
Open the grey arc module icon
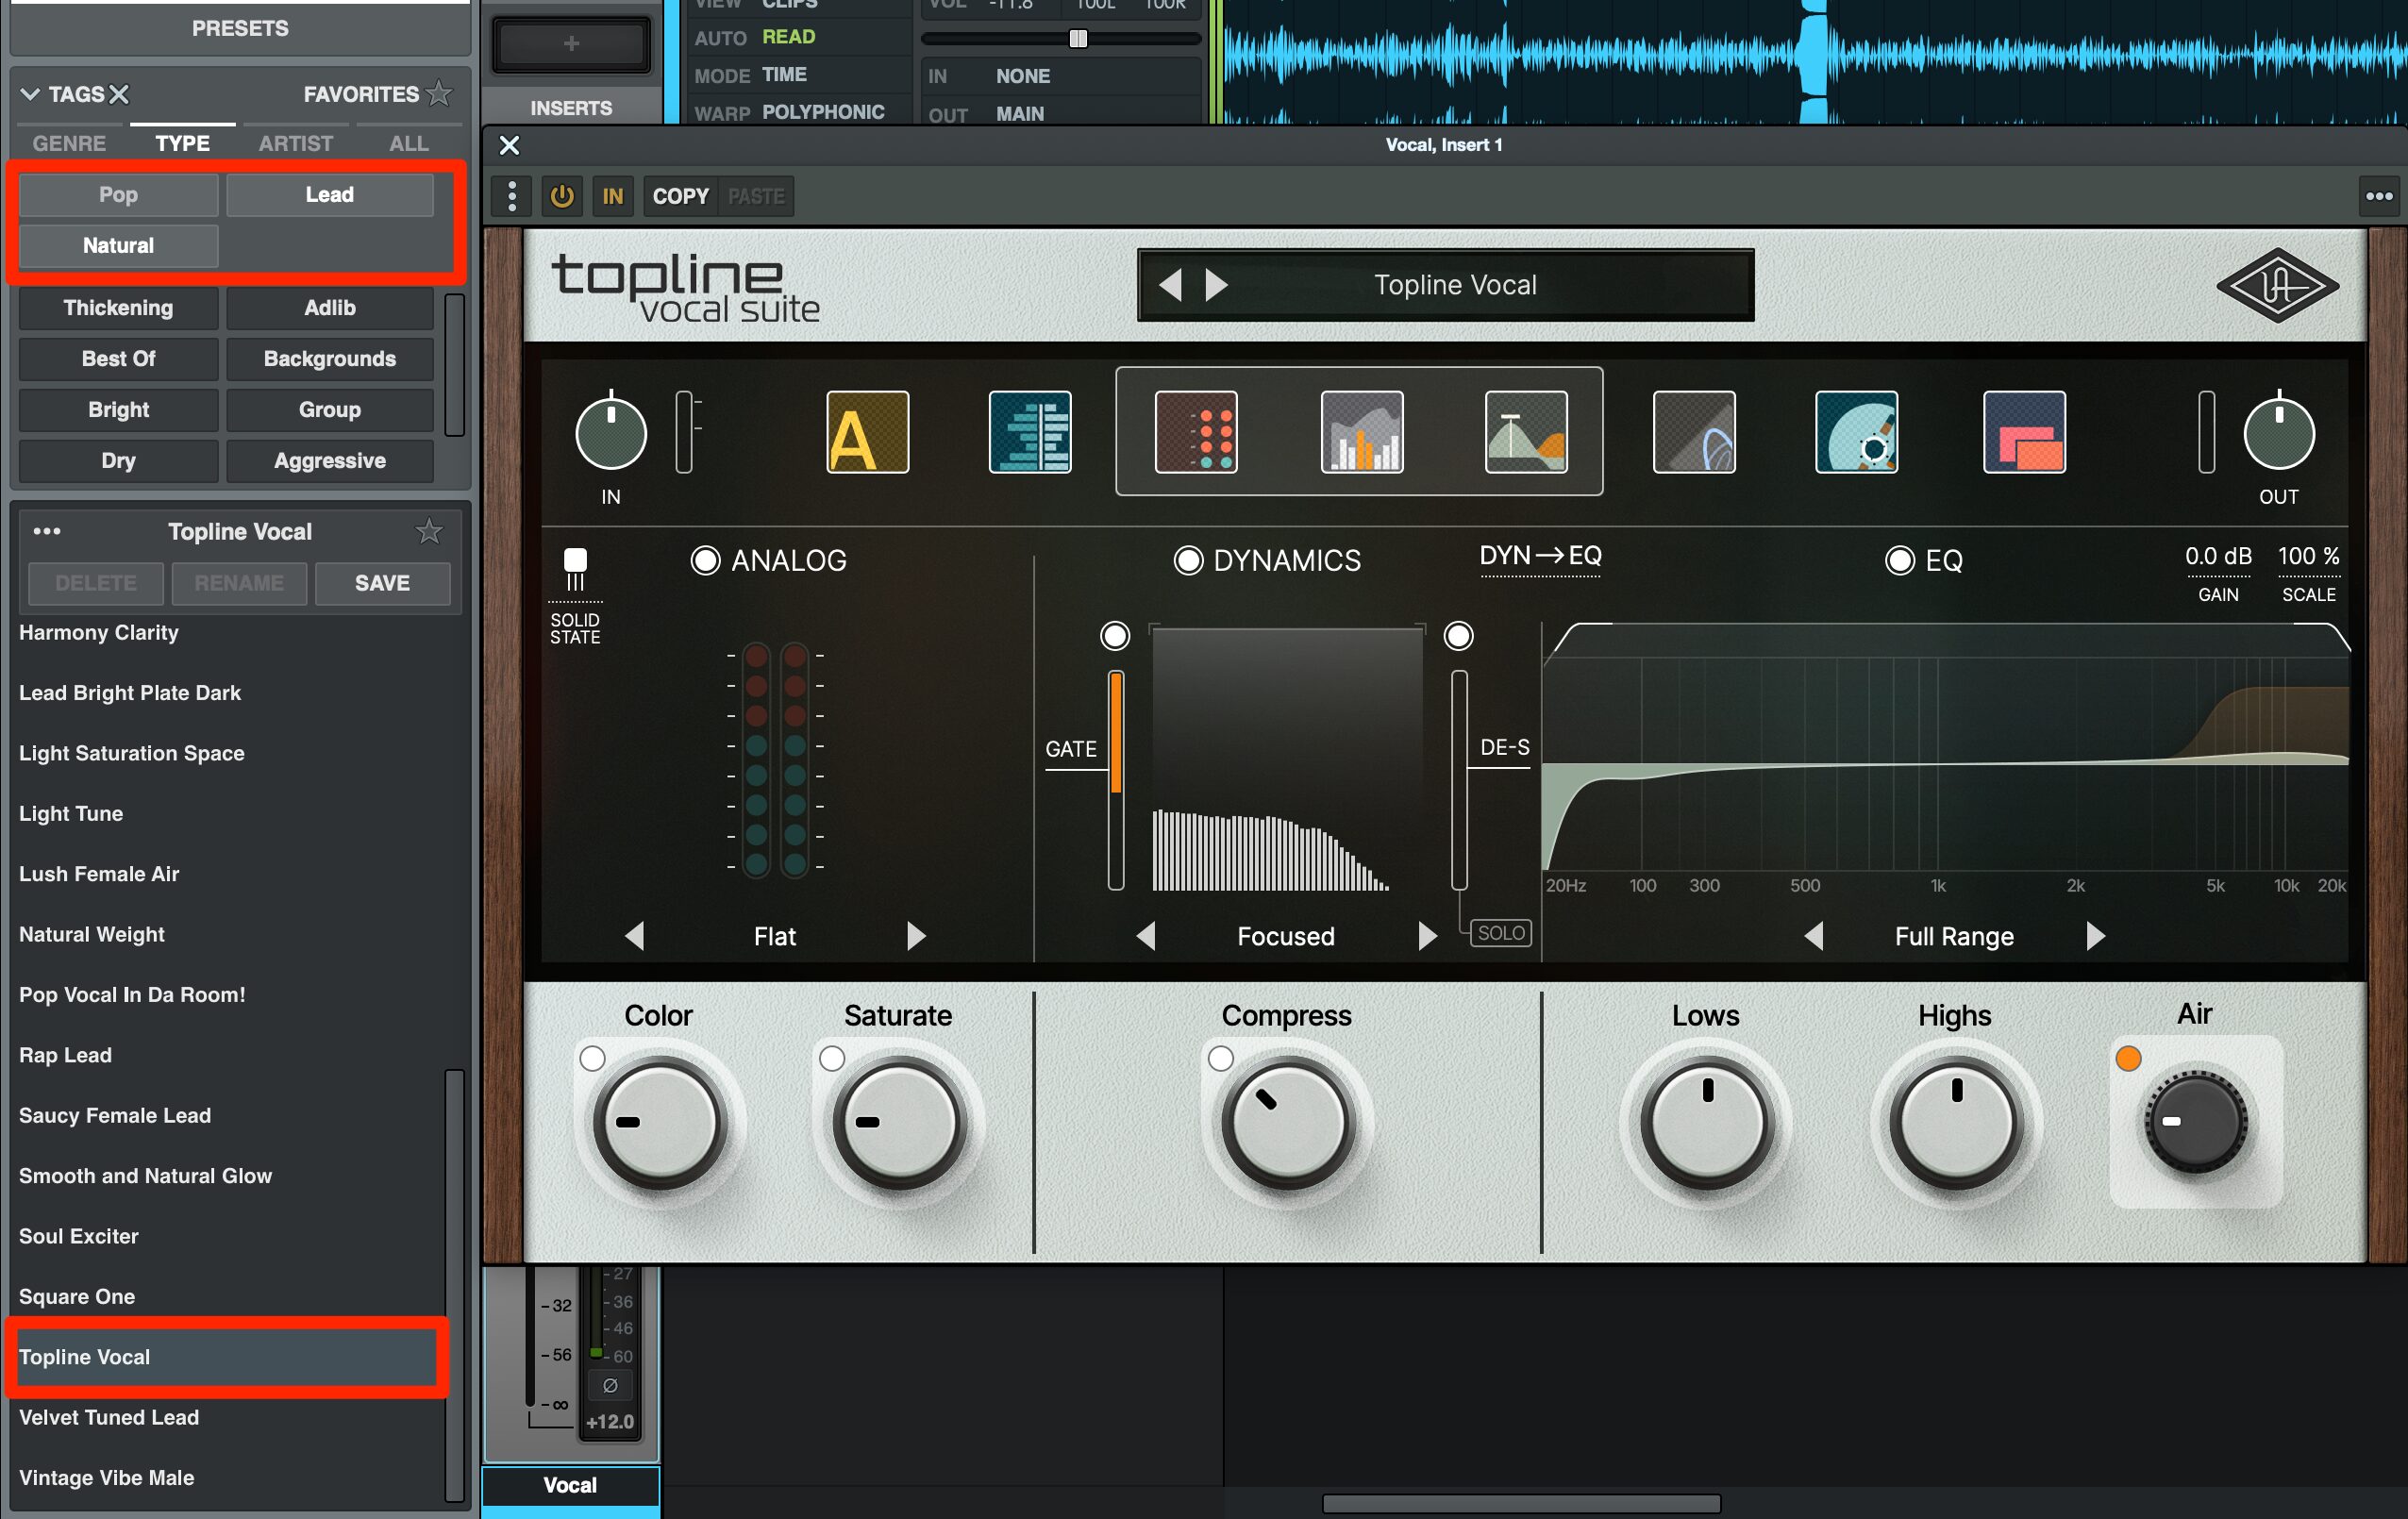click(x=1694, y=432)
